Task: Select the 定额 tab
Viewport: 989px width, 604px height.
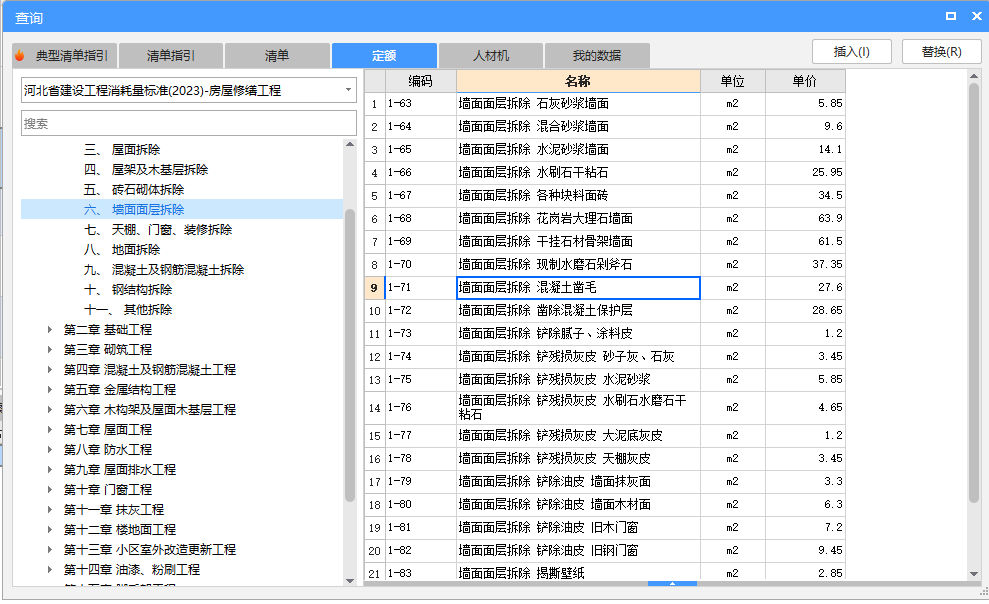Action: (384, 55)
